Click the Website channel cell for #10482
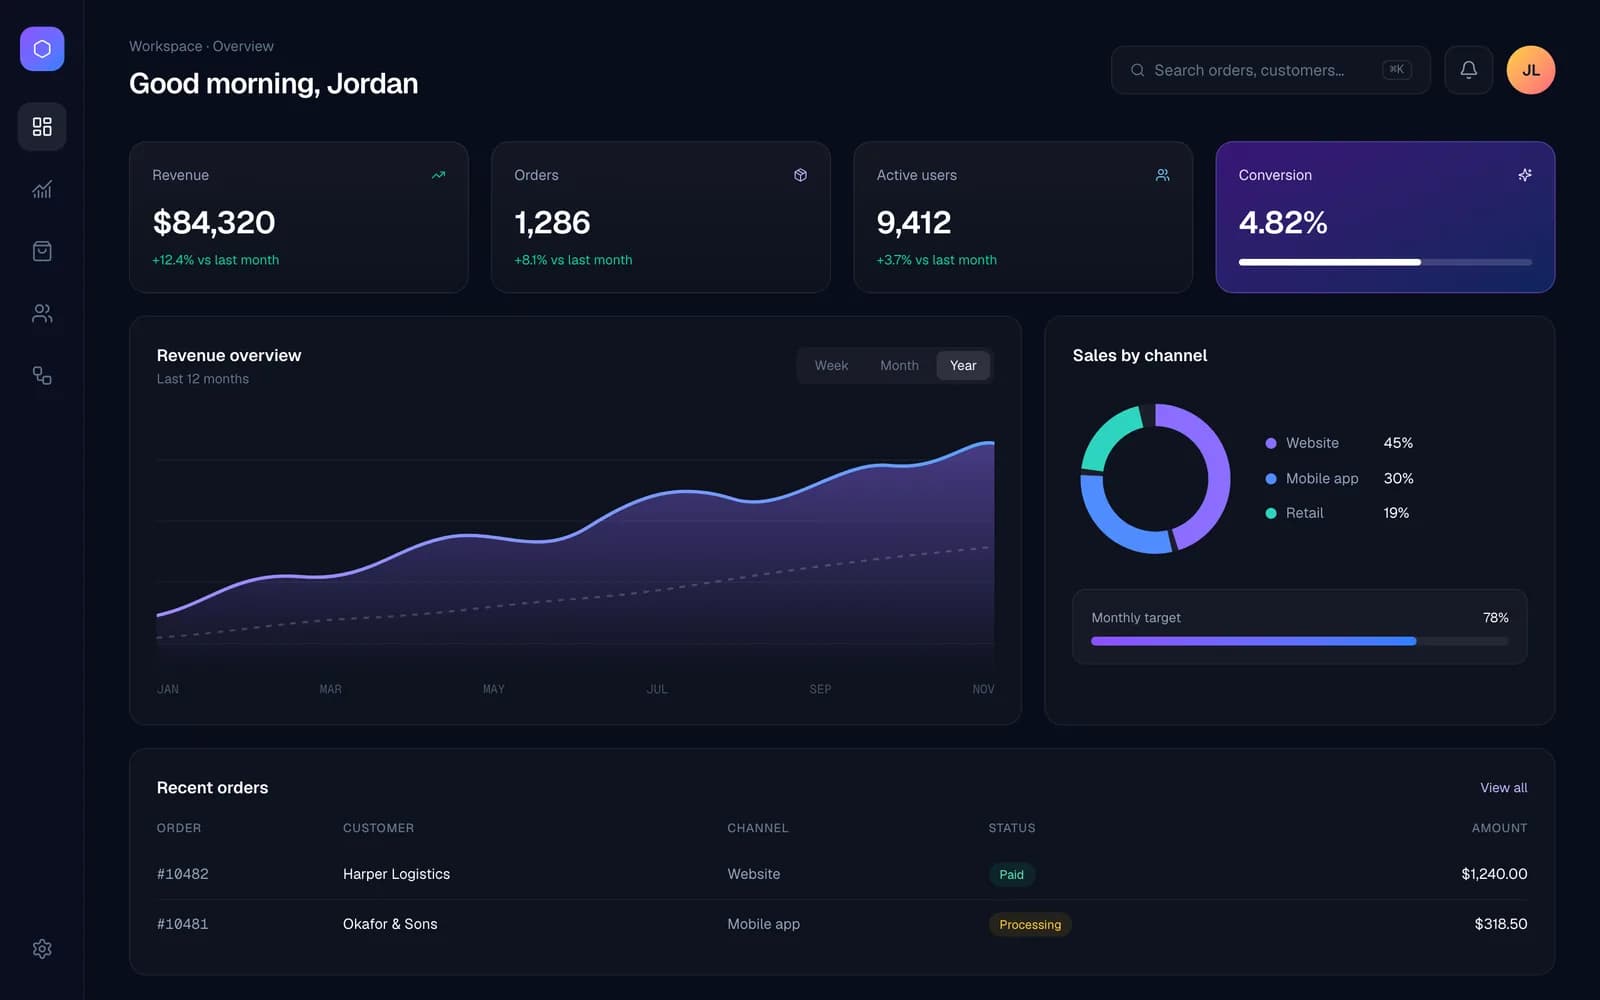 (x=753, y=874)
